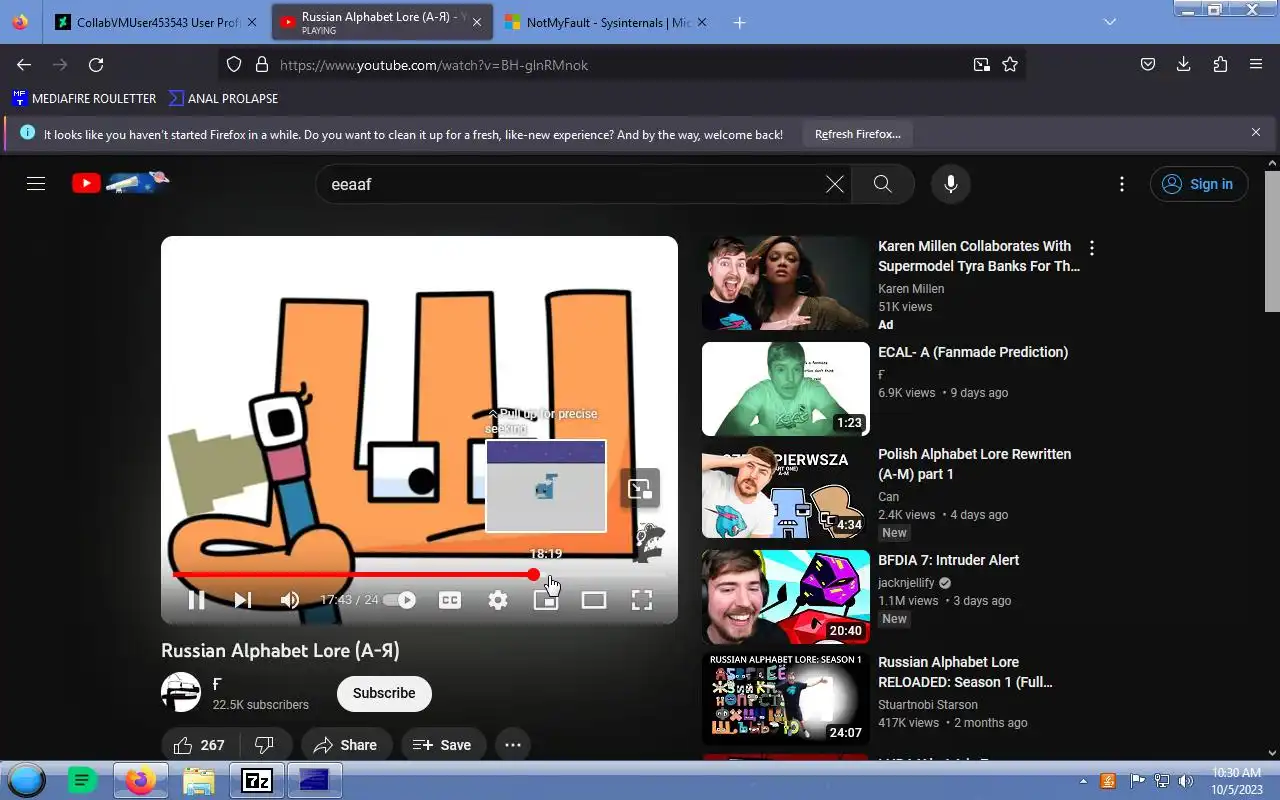Reload the current page
Image resolution: width=1280 pixels, height=800 pixels.
96,64
